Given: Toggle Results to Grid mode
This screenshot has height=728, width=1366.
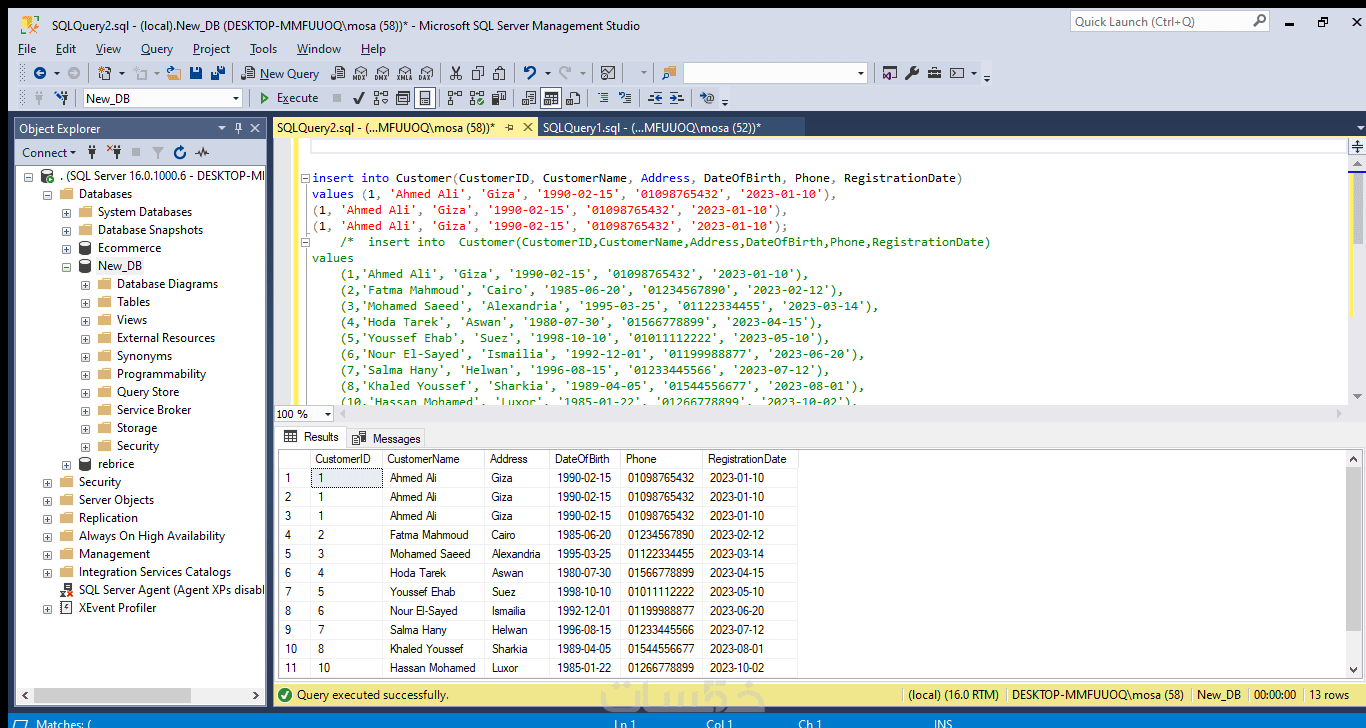Looking at the screenshot, I should click(x=551, y=98).
